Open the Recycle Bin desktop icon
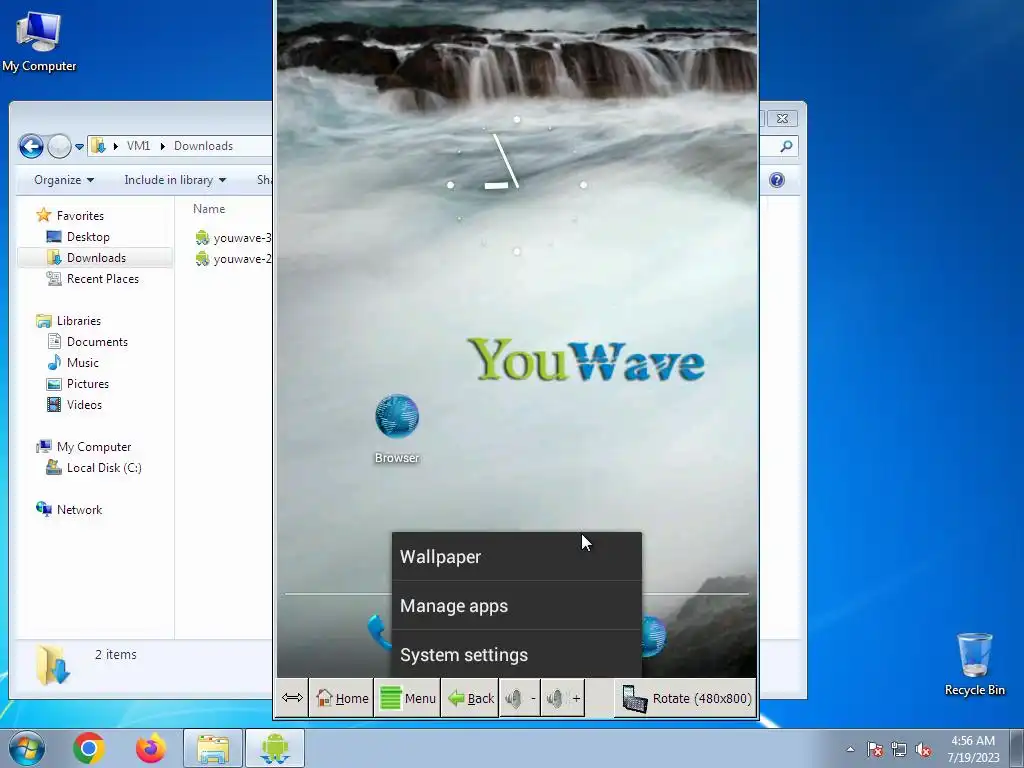 tap(974, 665)
